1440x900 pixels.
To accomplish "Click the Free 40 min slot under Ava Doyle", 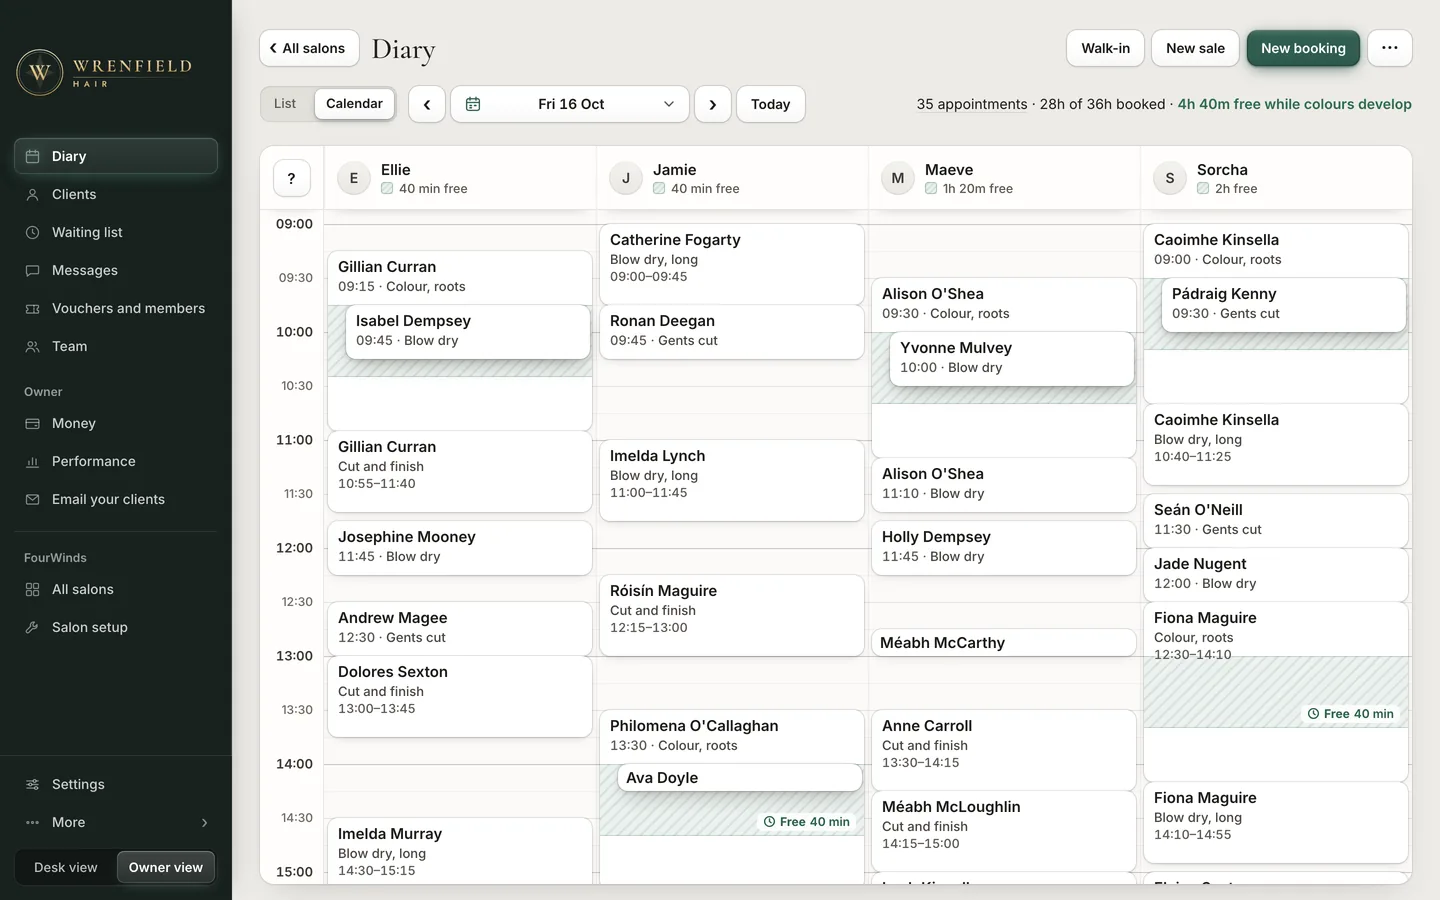I will click(x=807, y=822).
